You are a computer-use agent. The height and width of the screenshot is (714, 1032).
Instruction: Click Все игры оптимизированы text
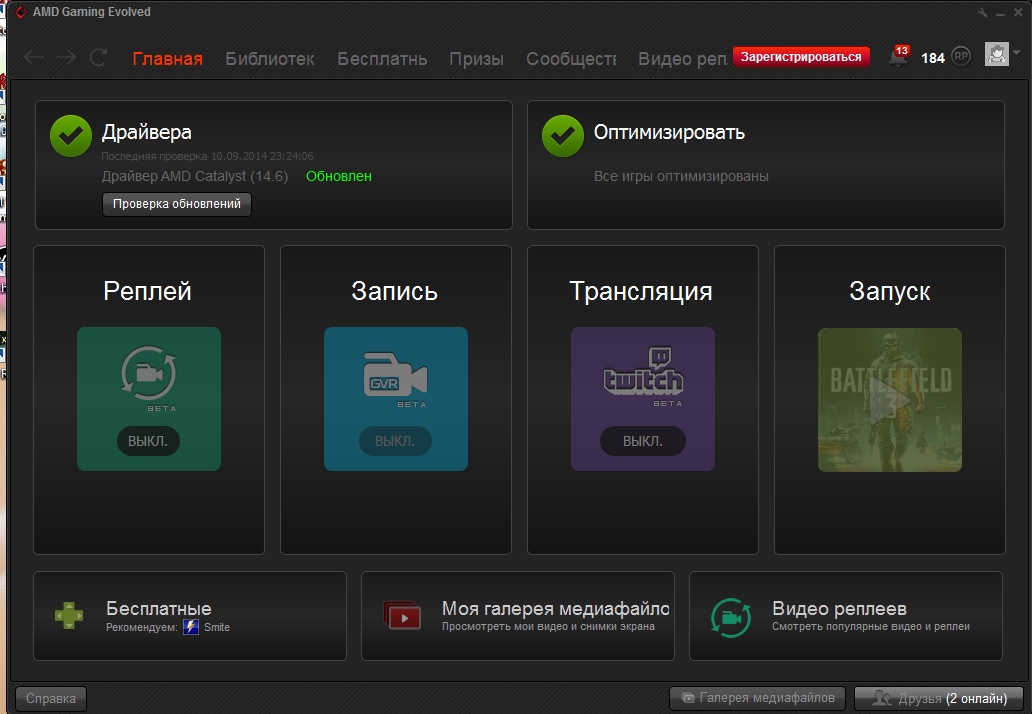click(x=681, y=176)
